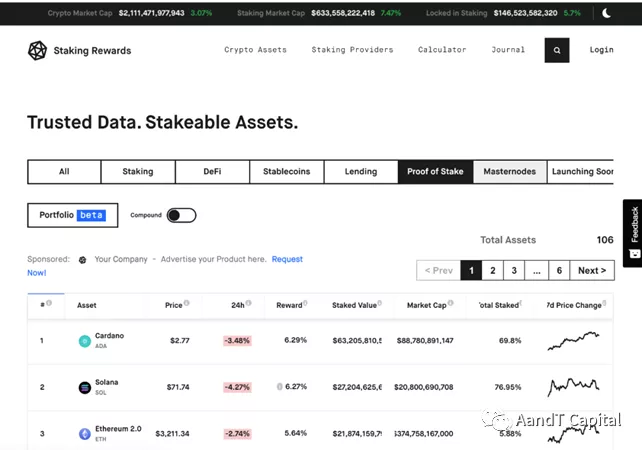642x450 pixels.
Task: Click info icon next to Reward header
Action: coord(305,303)
